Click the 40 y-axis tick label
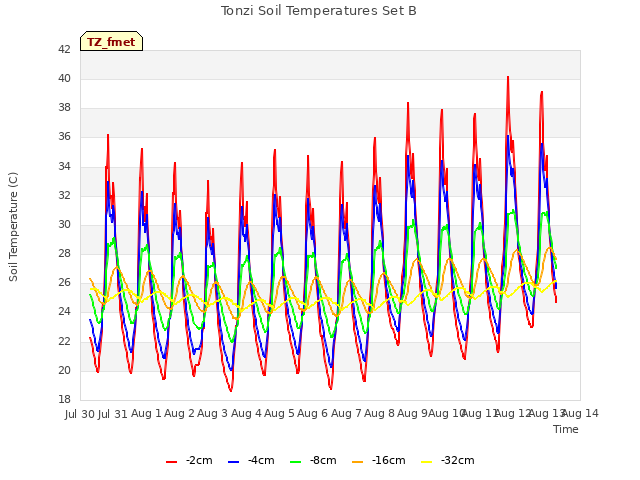The image size is (640, 480). [64, 78]
